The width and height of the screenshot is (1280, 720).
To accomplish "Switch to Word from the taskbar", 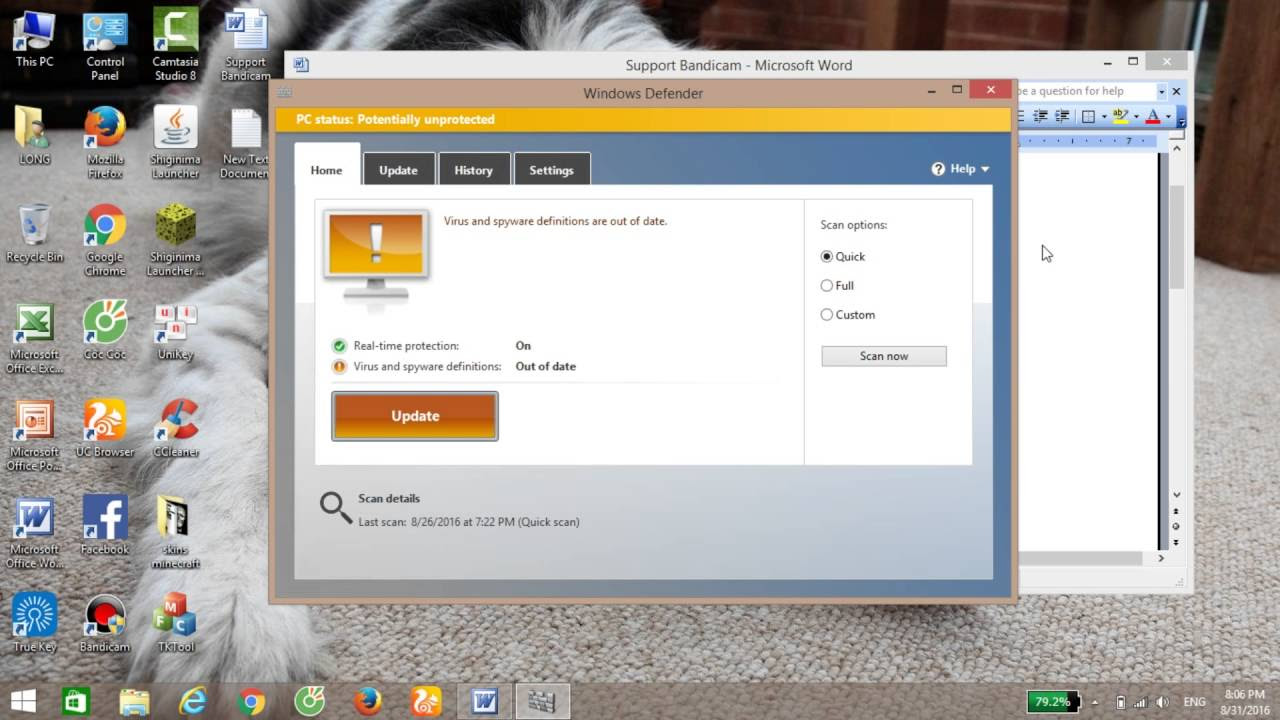I will tap(485, 702).
